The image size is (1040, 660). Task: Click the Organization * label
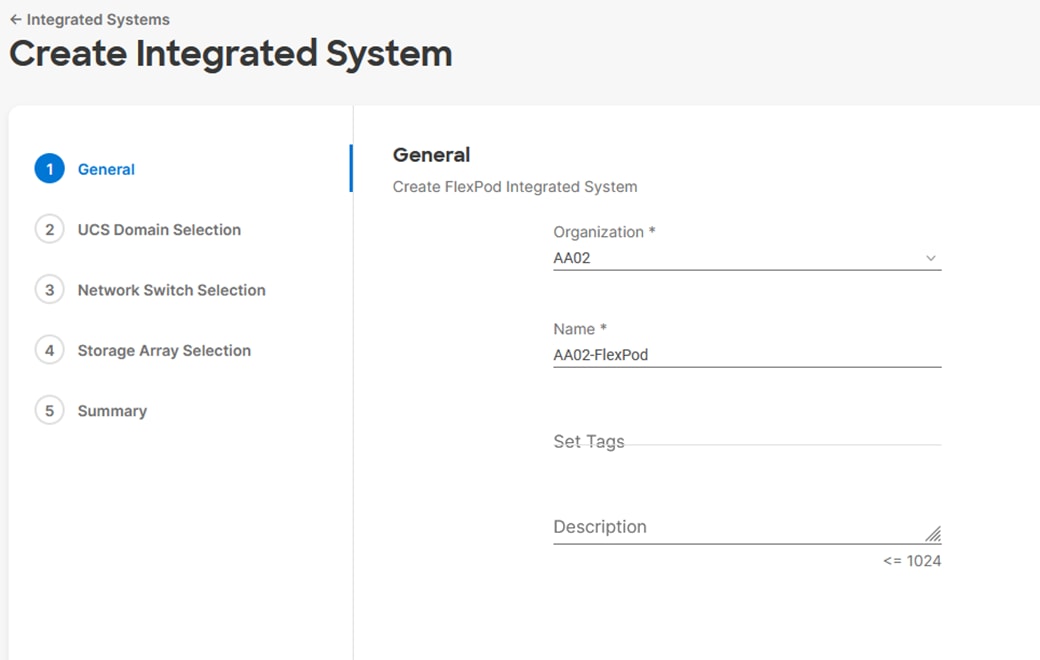pyautogui.click(x=604, y=232)
